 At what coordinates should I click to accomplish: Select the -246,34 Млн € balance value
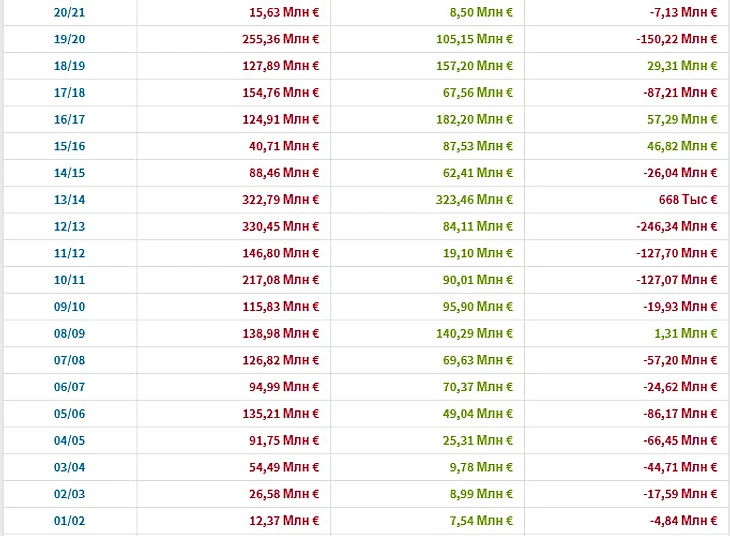click(676, 226)
